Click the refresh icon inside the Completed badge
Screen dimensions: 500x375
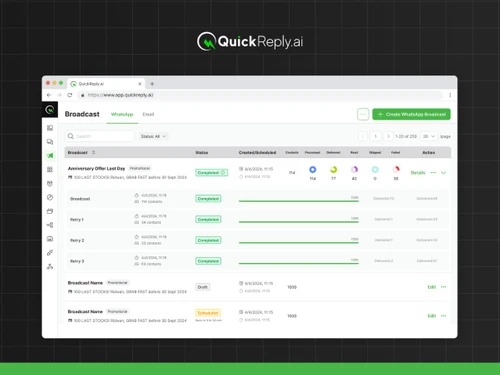224,172
